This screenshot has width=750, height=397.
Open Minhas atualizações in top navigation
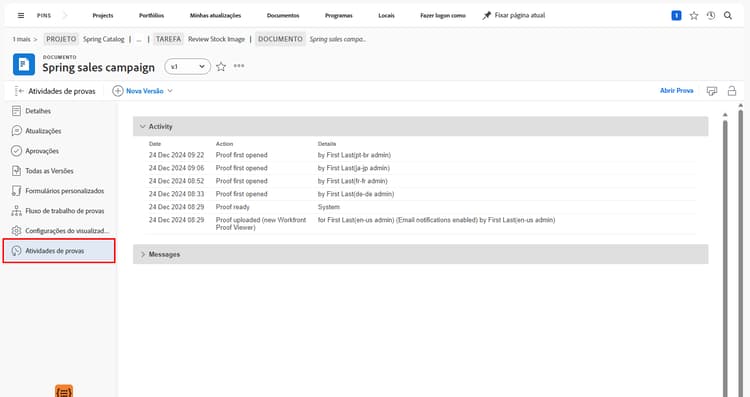pos(215,15)
